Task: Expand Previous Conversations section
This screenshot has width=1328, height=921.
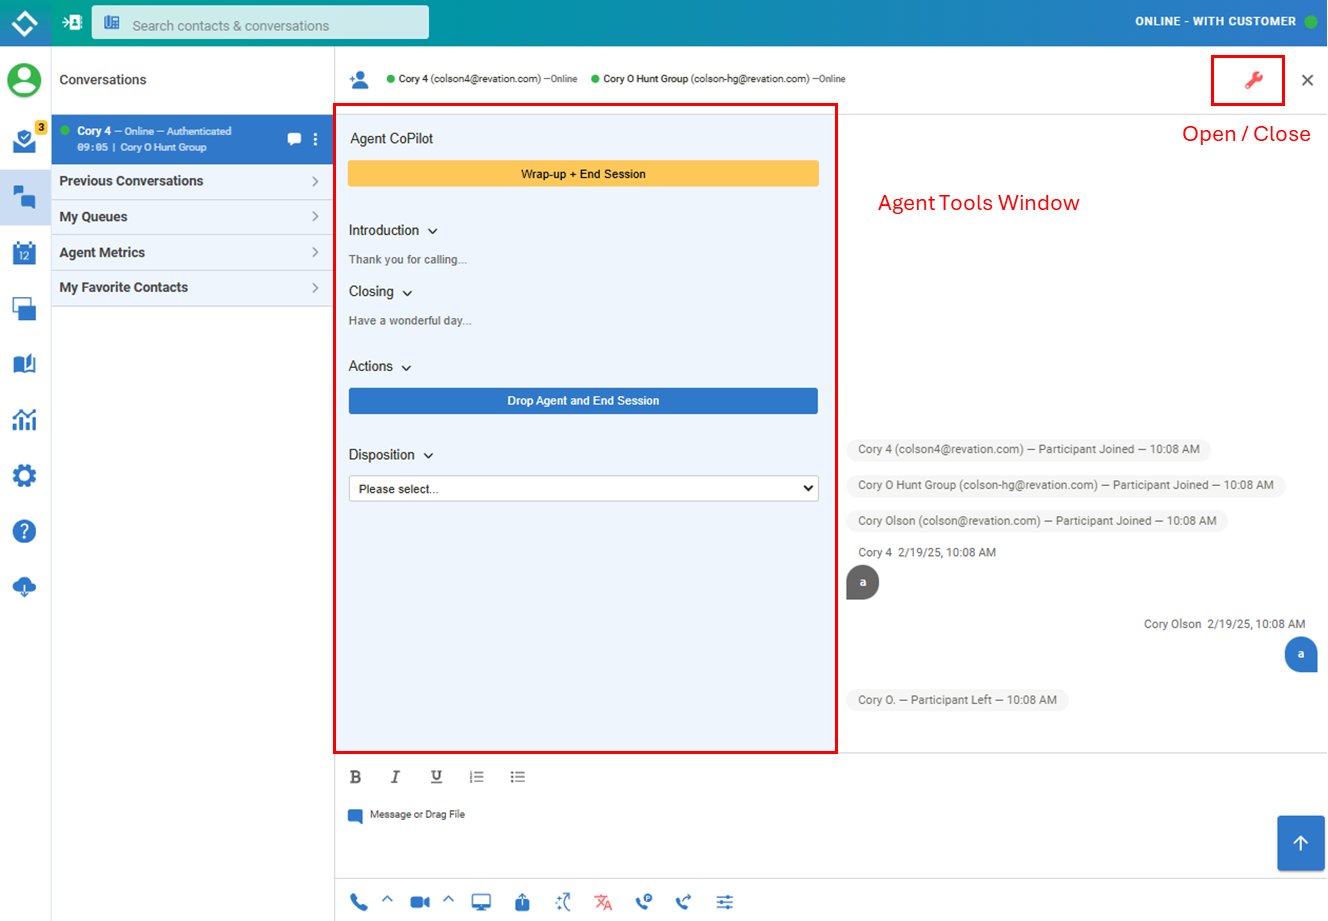Action: 191,181
